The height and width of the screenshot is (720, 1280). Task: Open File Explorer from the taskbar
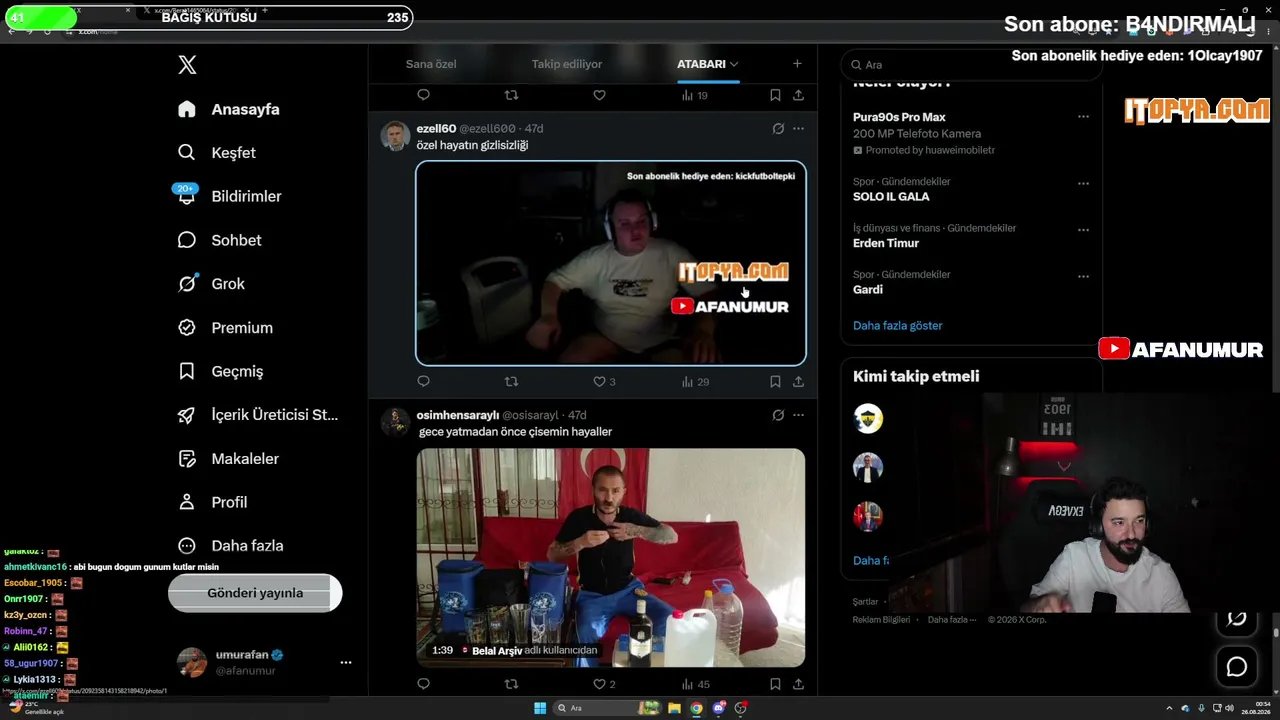(x=674, y=708)
